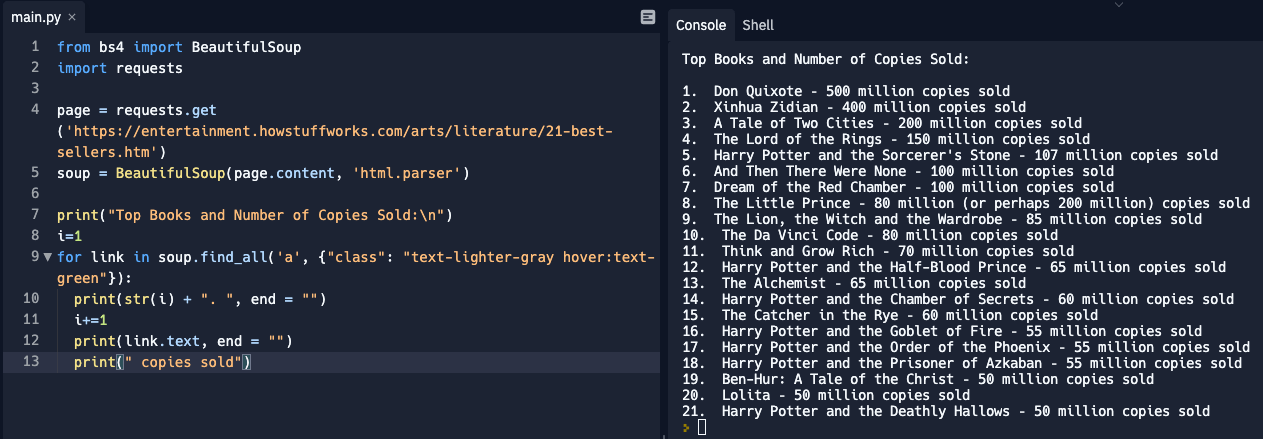The image size is (1263, 439).
Task: Close the main.py editor tab
Action: click(72, 18)
